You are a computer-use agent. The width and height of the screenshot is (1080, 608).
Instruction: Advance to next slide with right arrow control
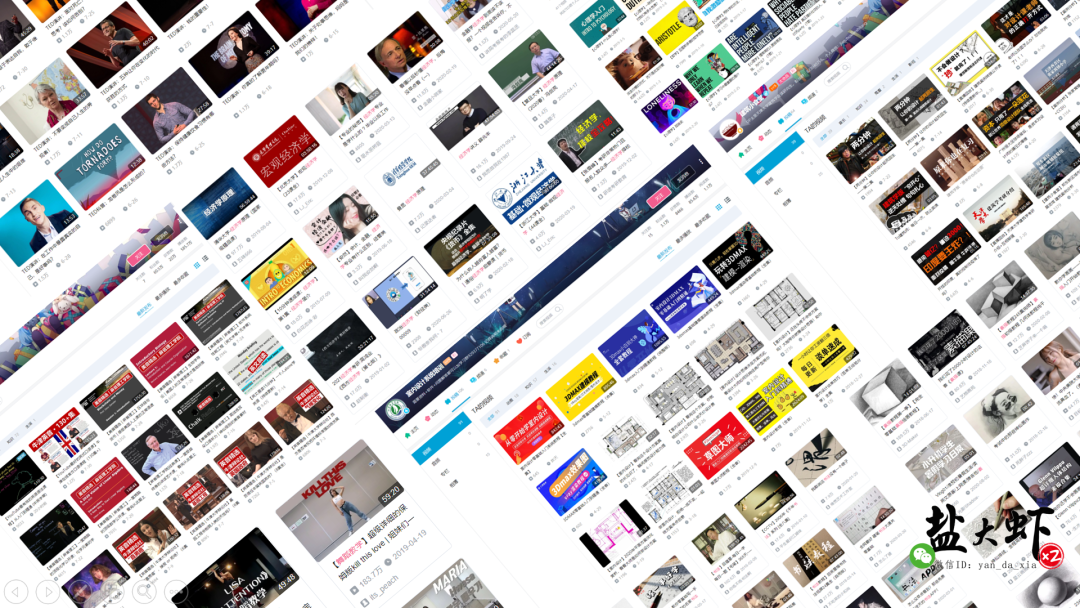pyautogui.click(x=48, y=591)
